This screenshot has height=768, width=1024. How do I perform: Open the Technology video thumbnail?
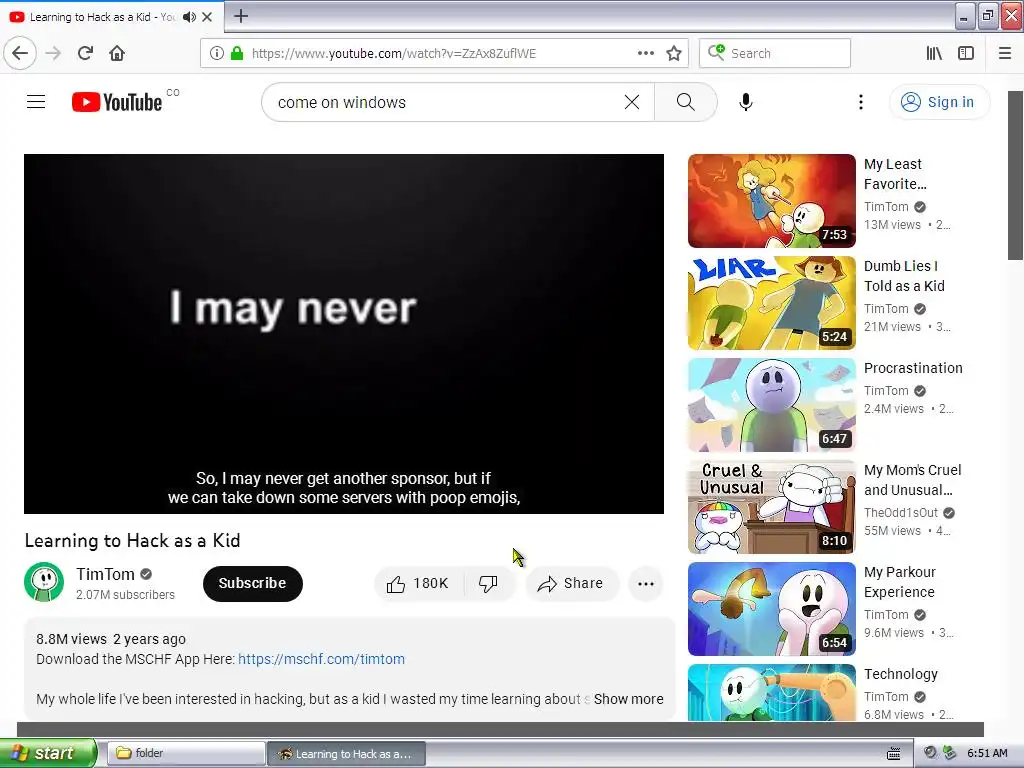pyautogui.click(x=771, y=693)
